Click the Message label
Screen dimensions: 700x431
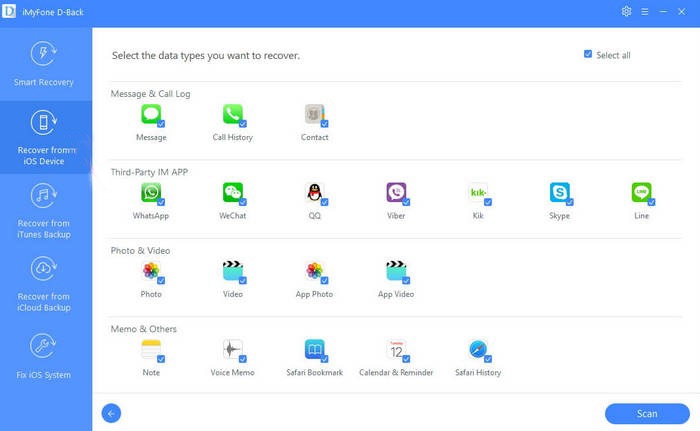click(151, 137)
